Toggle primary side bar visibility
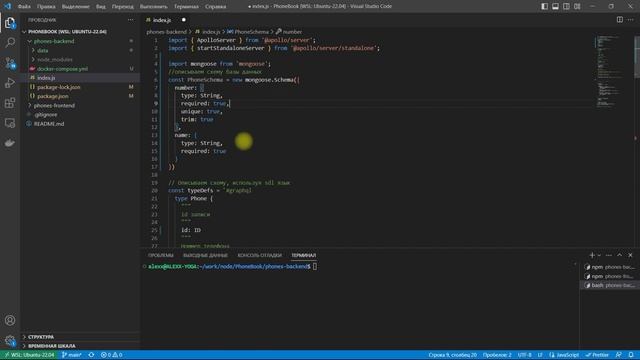The width and height of the screenshot is (640, 360). click(x=544, y=6)
